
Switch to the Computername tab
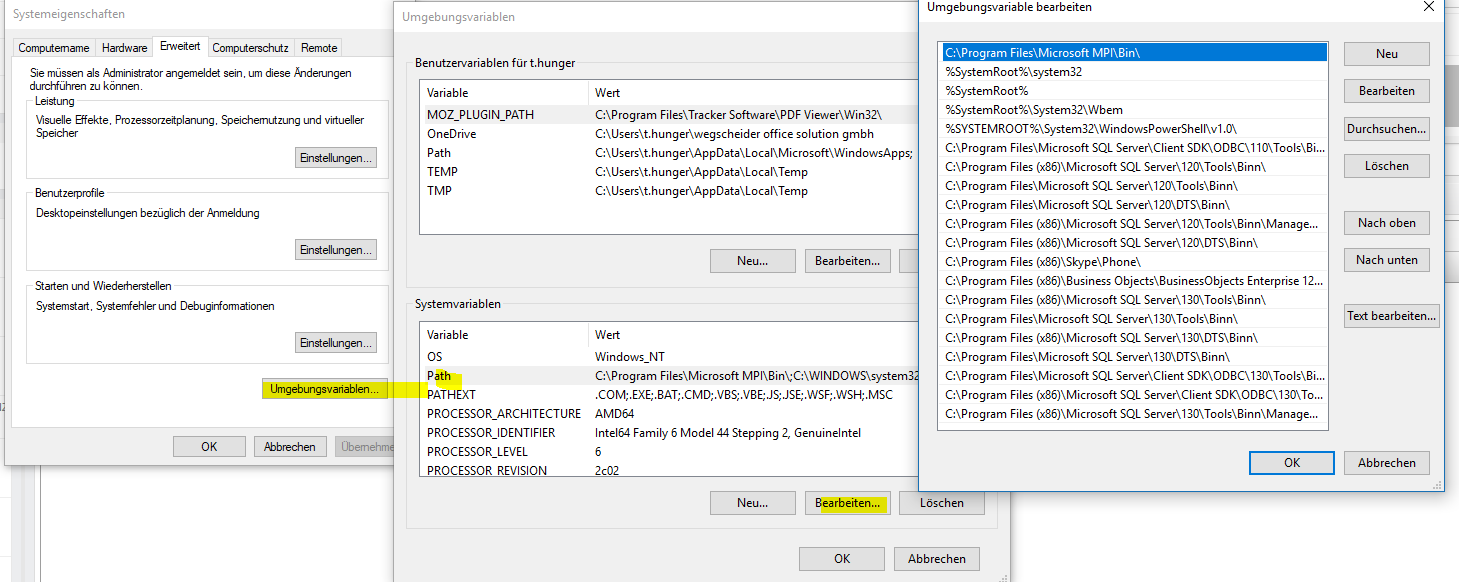tap(54, 48)
